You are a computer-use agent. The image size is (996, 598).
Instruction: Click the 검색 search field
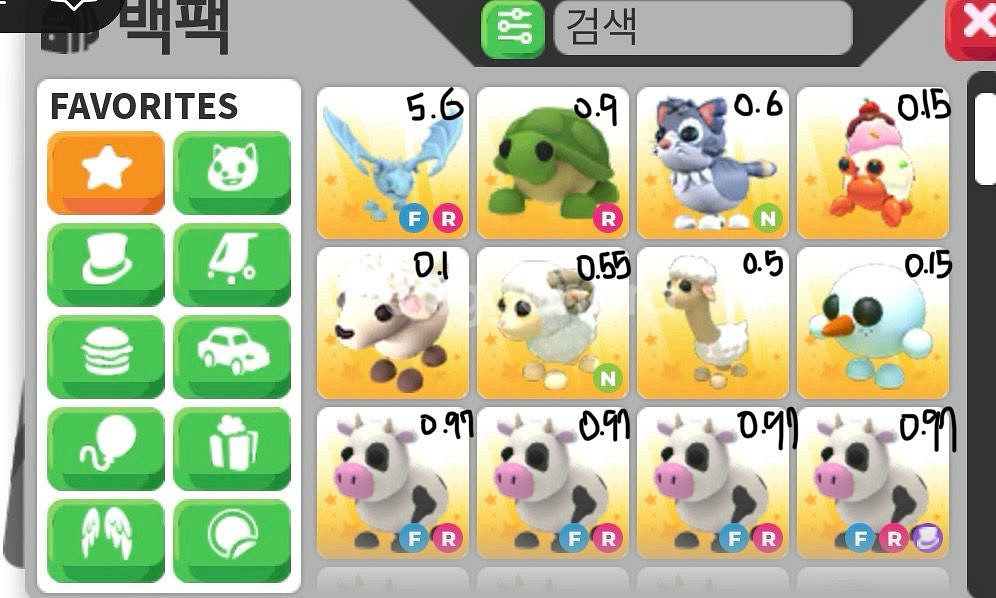click(x=703, y=27)
